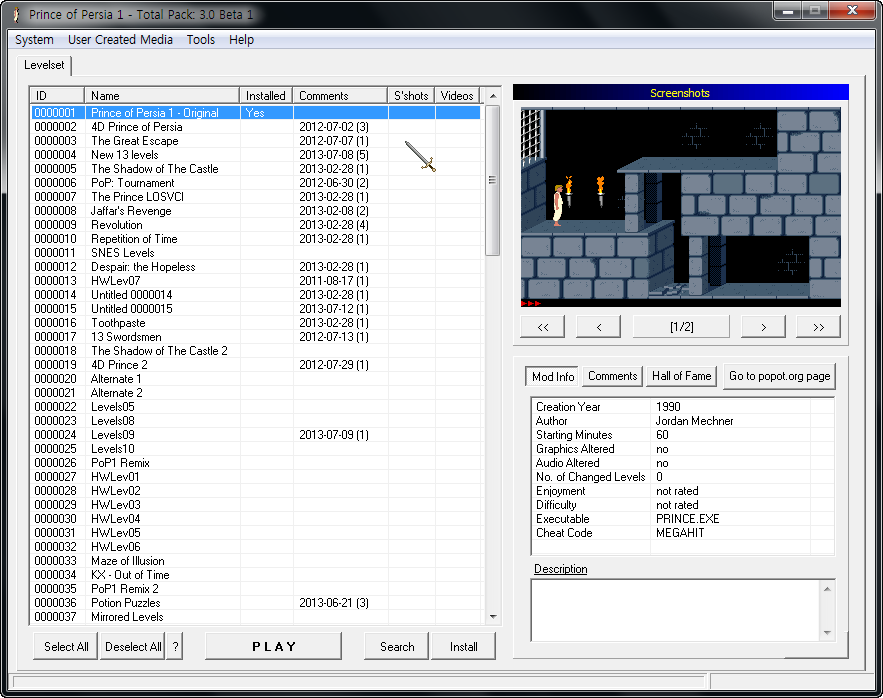Select Repetition of Time row
Image resolution: width=883 pixels, height=698 pixels.
pos(256,239)
